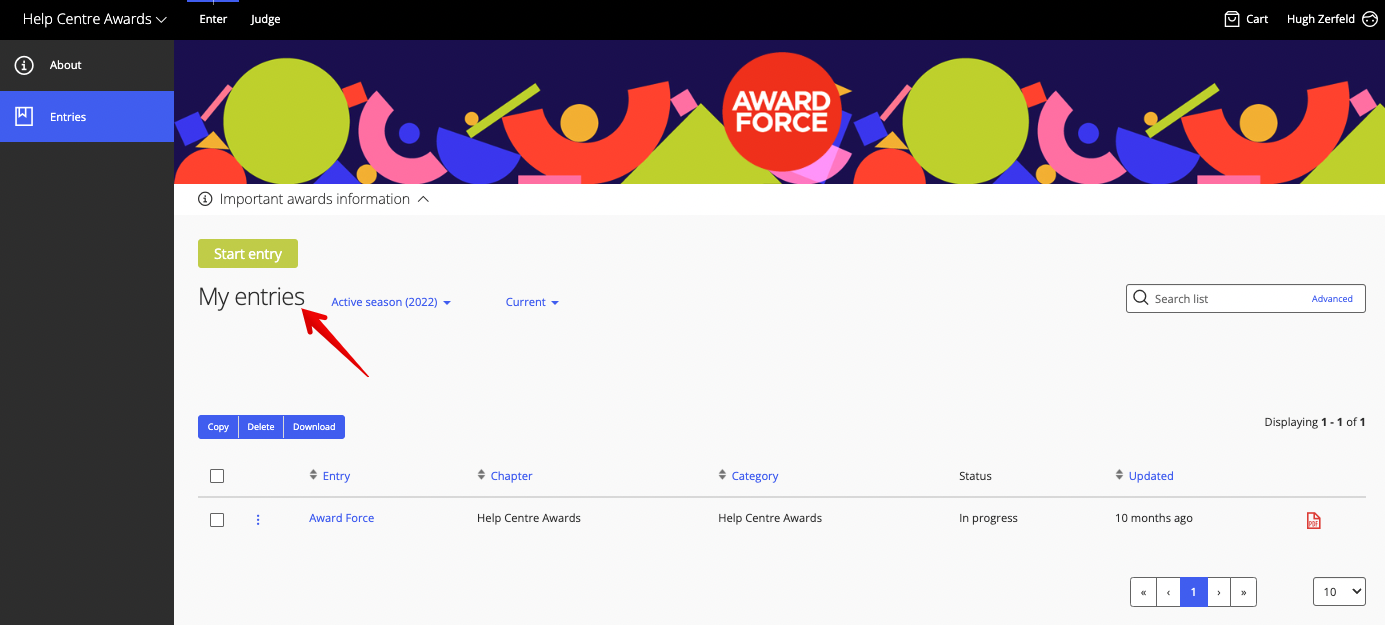Open the Help Centre Awards account dropdown

(95, 19)
